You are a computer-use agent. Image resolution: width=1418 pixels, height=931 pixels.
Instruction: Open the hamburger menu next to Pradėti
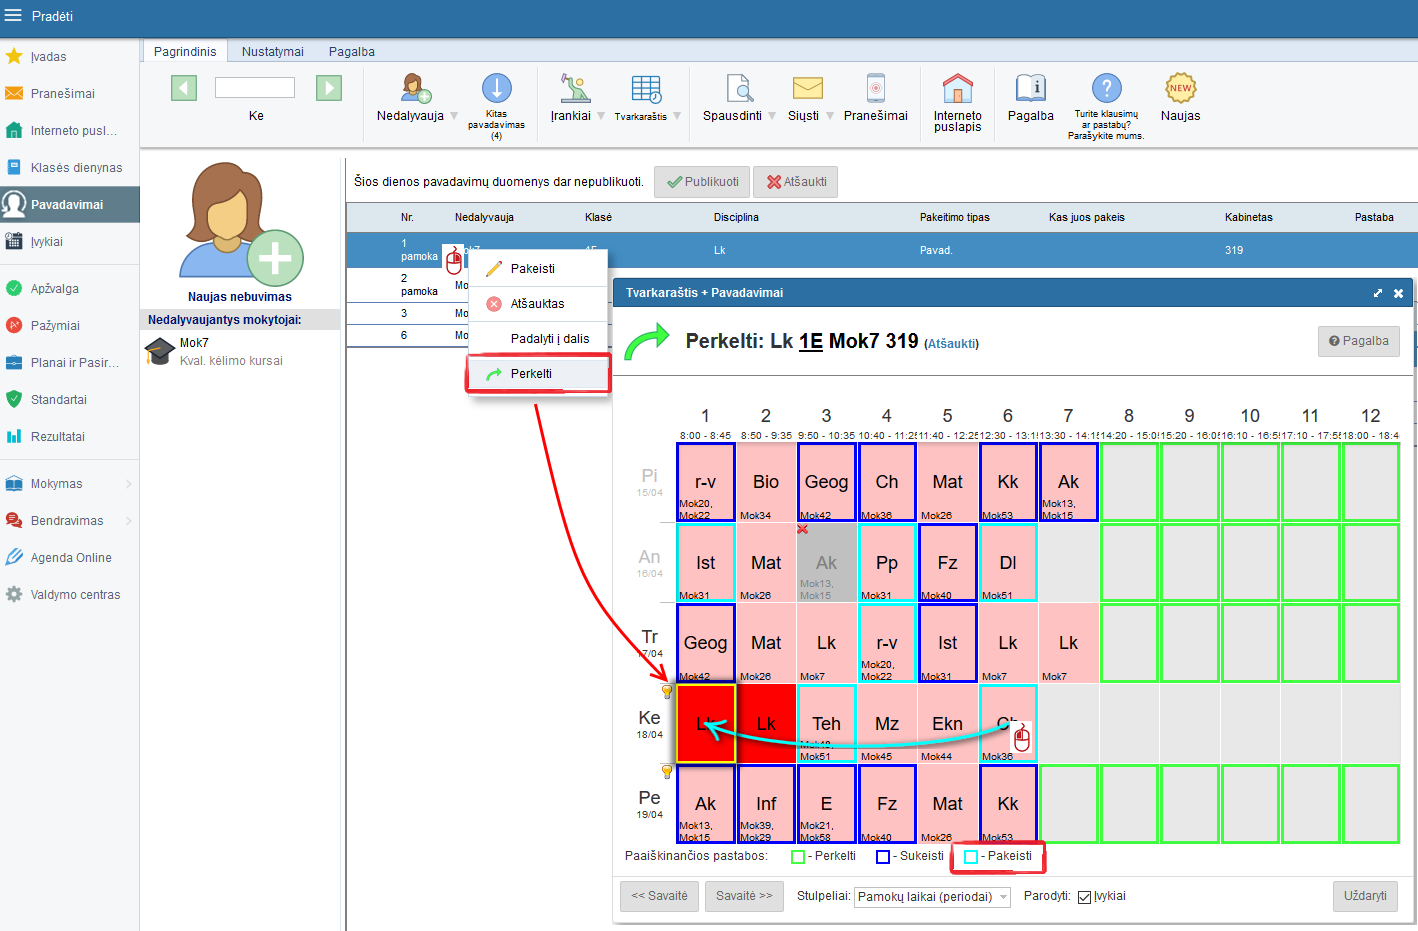pyautogui.click(x=13, y=16)
